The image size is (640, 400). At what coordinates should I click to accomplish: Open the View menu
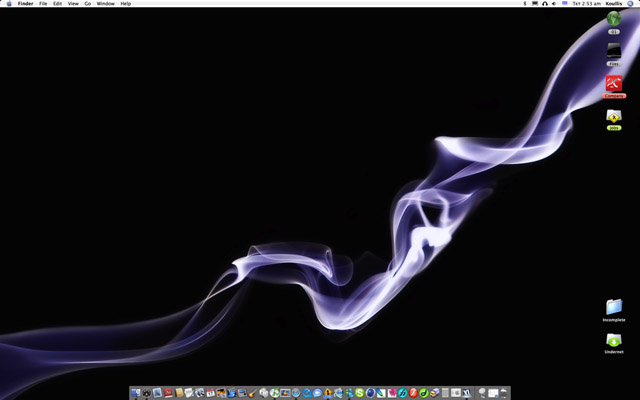[73, 3]
